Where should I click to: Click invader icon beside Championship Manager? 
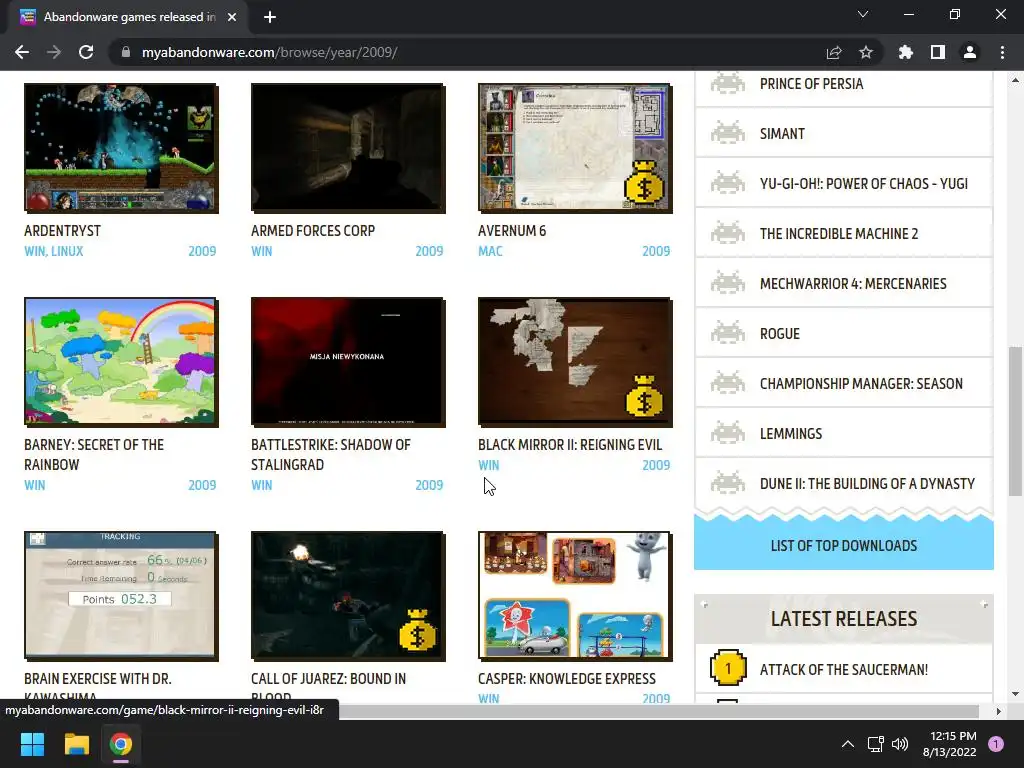click(x=728, y=383)
